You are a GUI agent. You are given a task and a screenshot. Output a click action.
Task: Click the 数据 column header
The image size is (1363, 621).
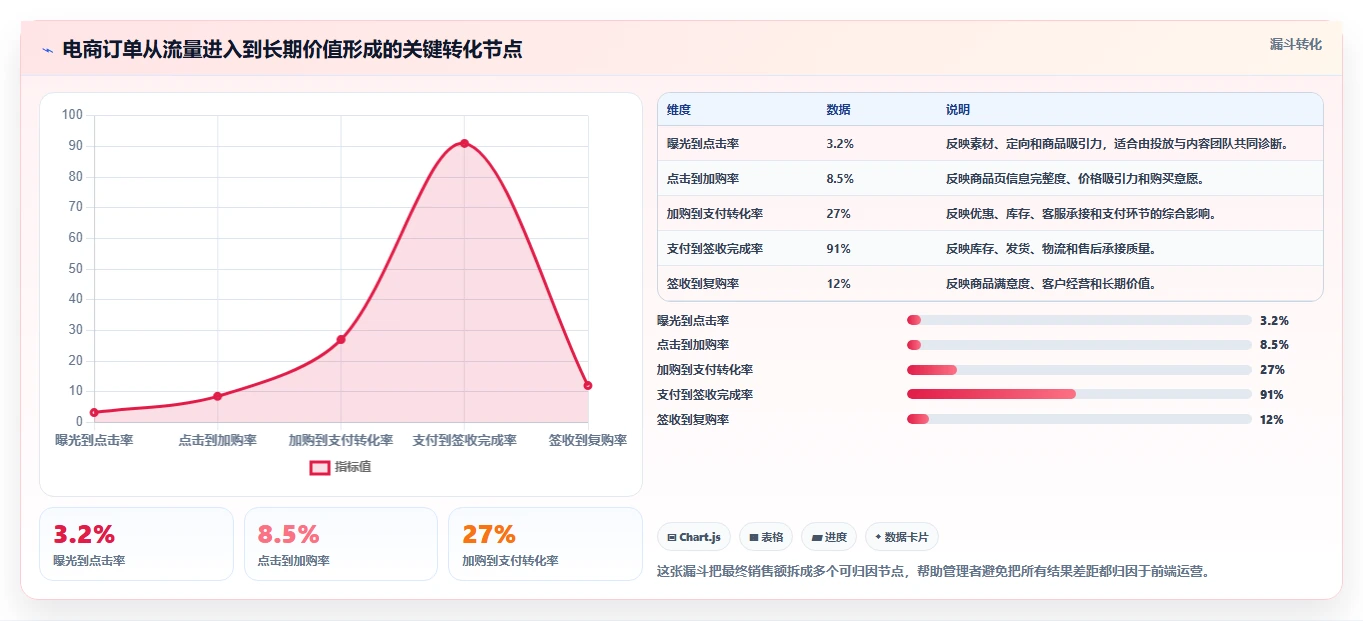point(839,110)
